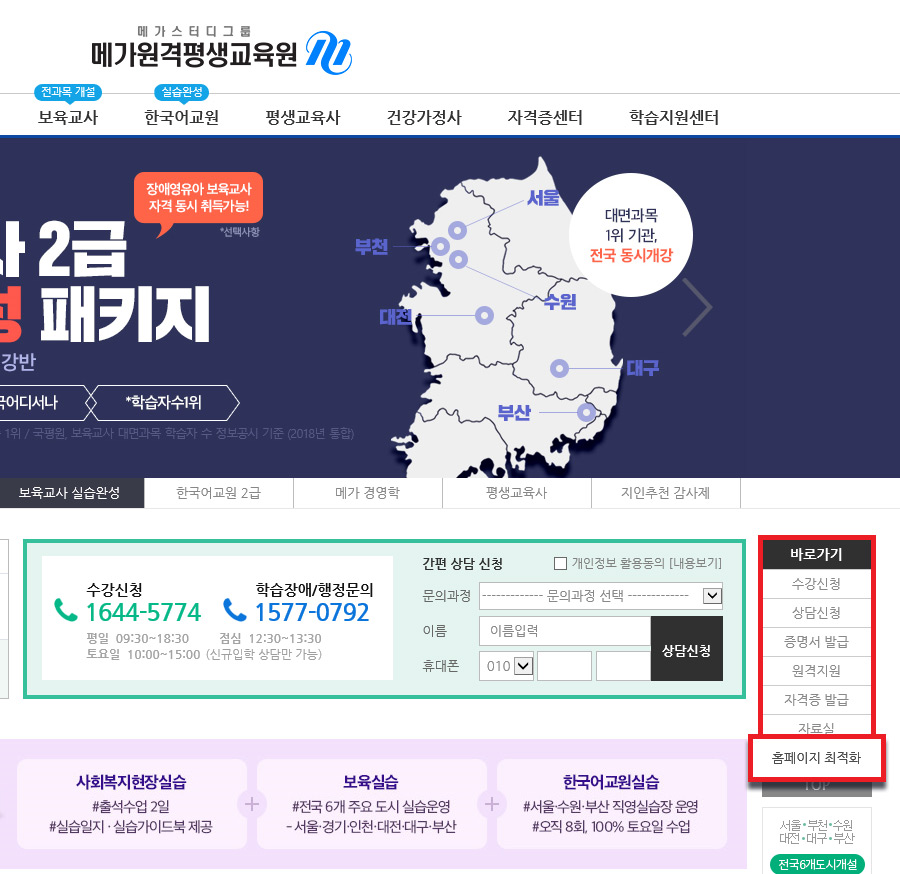Go to 증명서 발급 in the sidebar

tap(816, 642)
